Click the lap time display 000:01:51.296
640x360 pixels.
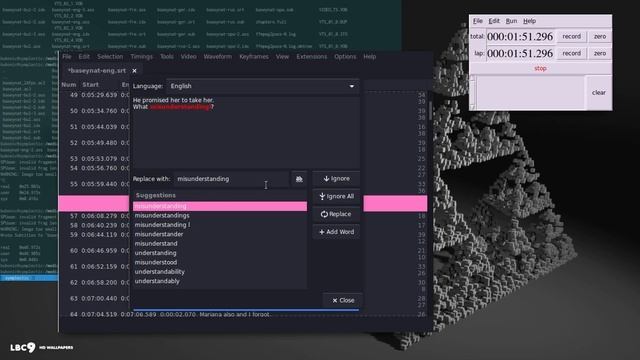[x=520, y=53]
